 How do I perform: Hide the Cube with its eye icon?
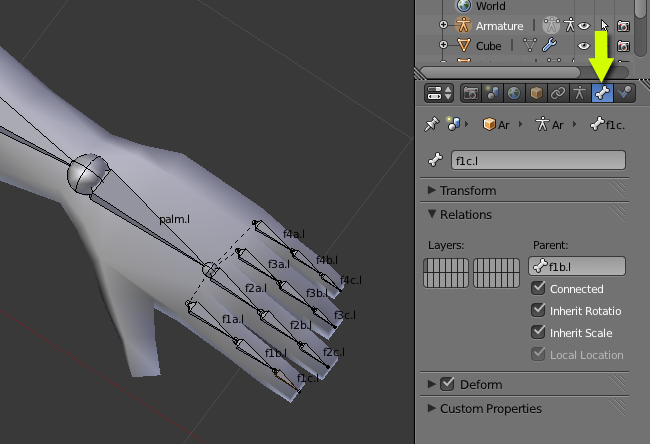tap(584, 46)
